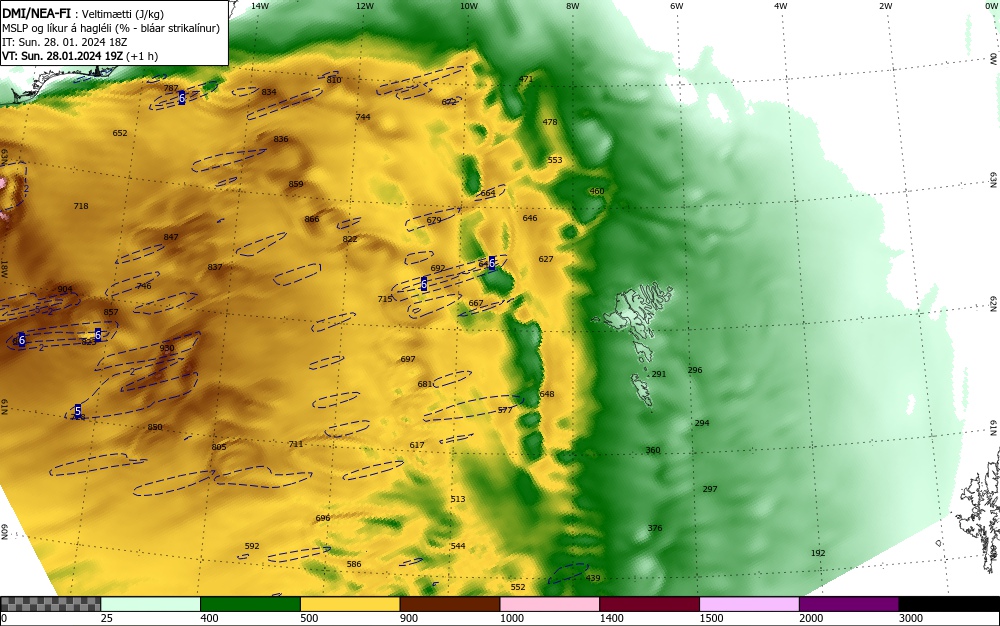Click the blue '5' hail probability marker
The image size is (1000, 626).
[78, 411]
